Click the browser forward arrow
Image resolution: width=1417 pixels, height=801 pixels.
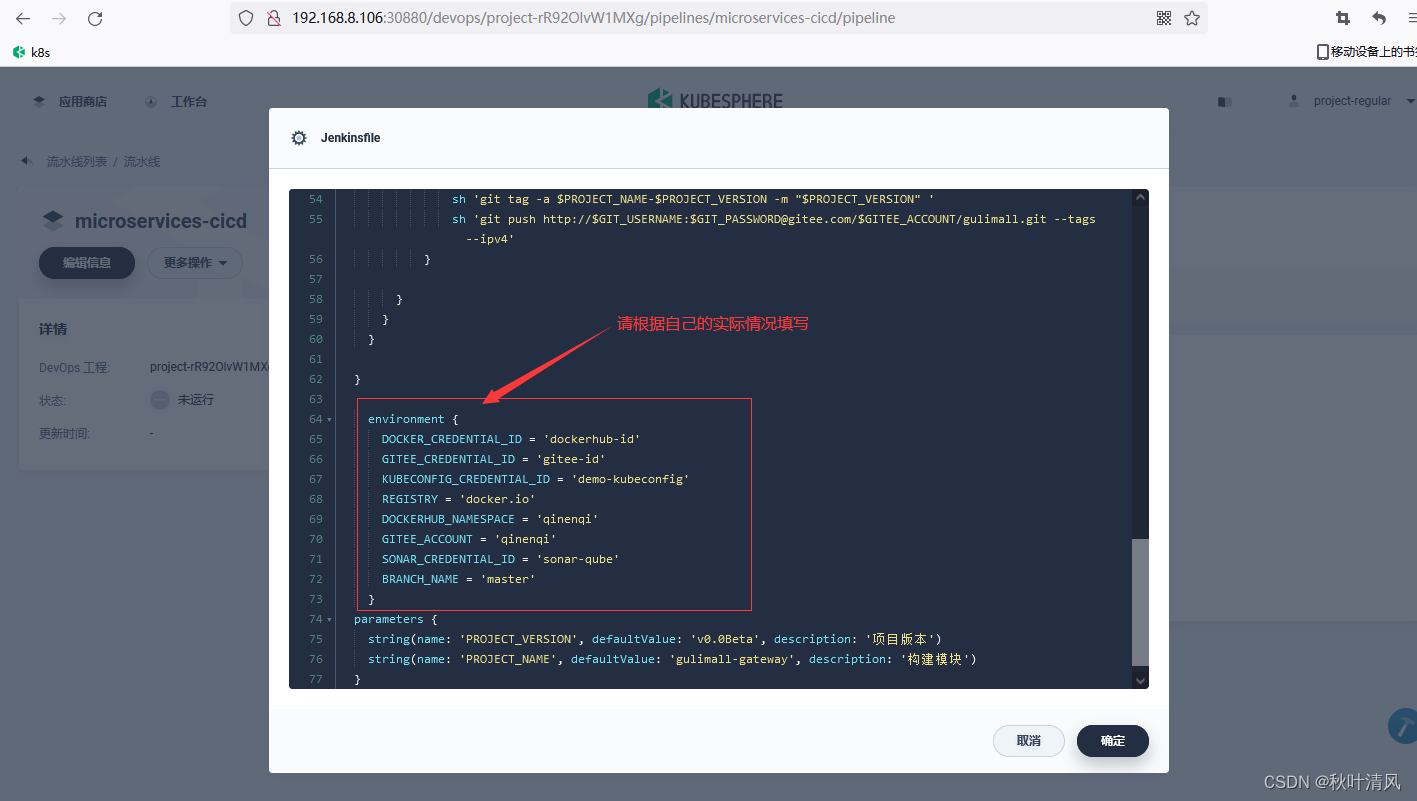point(59,18)
